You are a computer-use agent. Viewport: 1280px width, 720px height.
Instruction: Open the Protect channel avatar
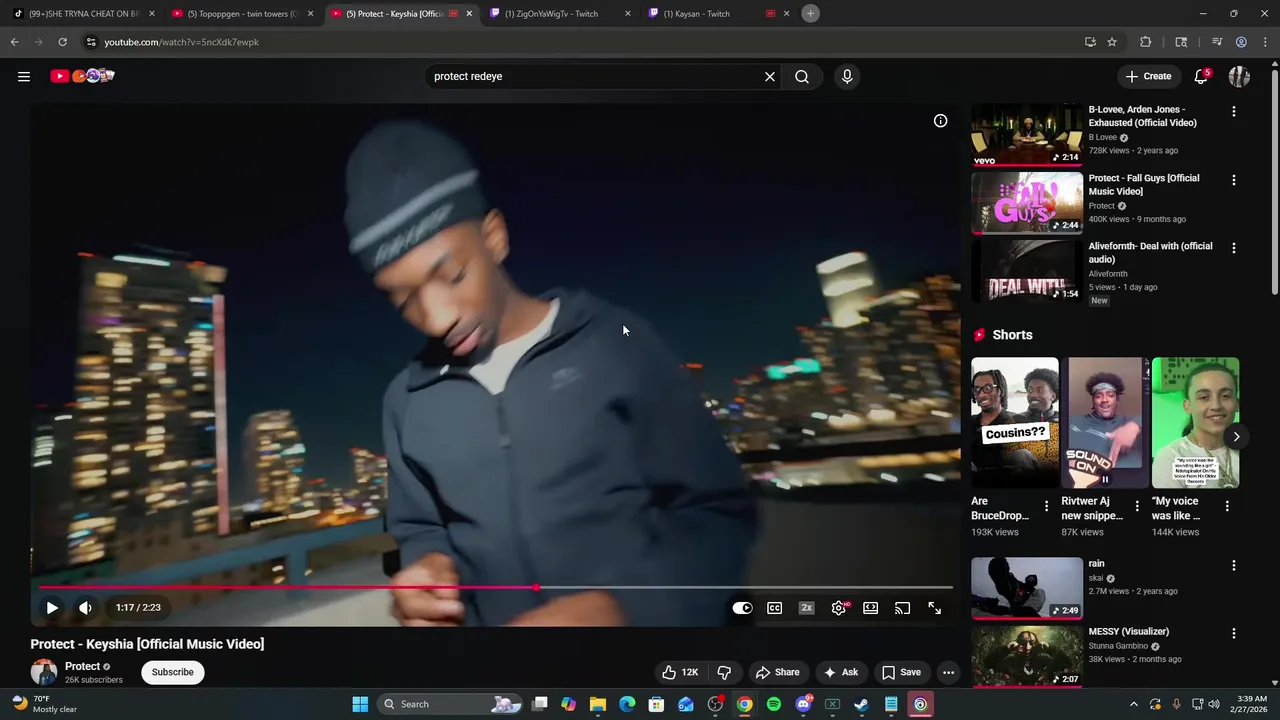pyautogui.click(x=43, y=672)
